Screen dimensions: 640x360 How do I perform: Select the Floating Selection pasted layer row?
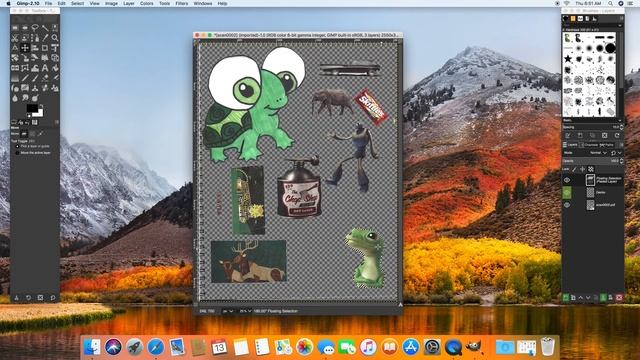point(593,180)
